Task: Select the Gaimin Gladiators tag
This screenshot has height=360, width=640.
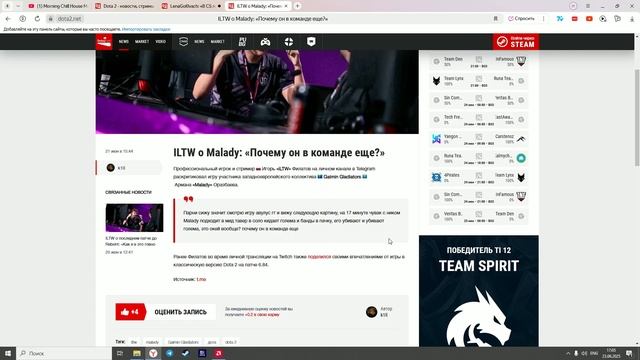Action: point(183,342)
